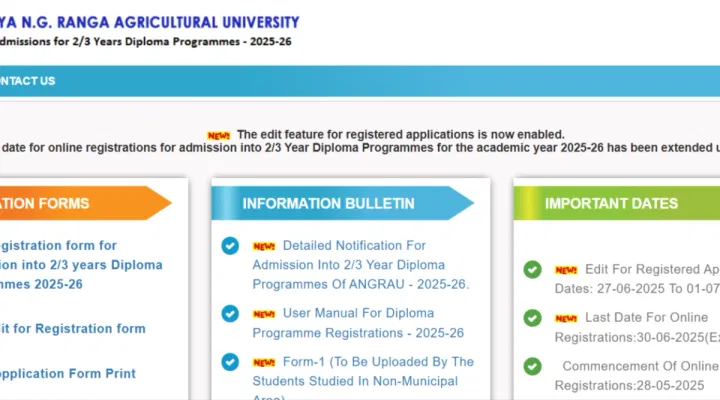Click NEW badge next to Edit For Registered
The height and width of the screenshot is (400, 720).
click(566, 270)
